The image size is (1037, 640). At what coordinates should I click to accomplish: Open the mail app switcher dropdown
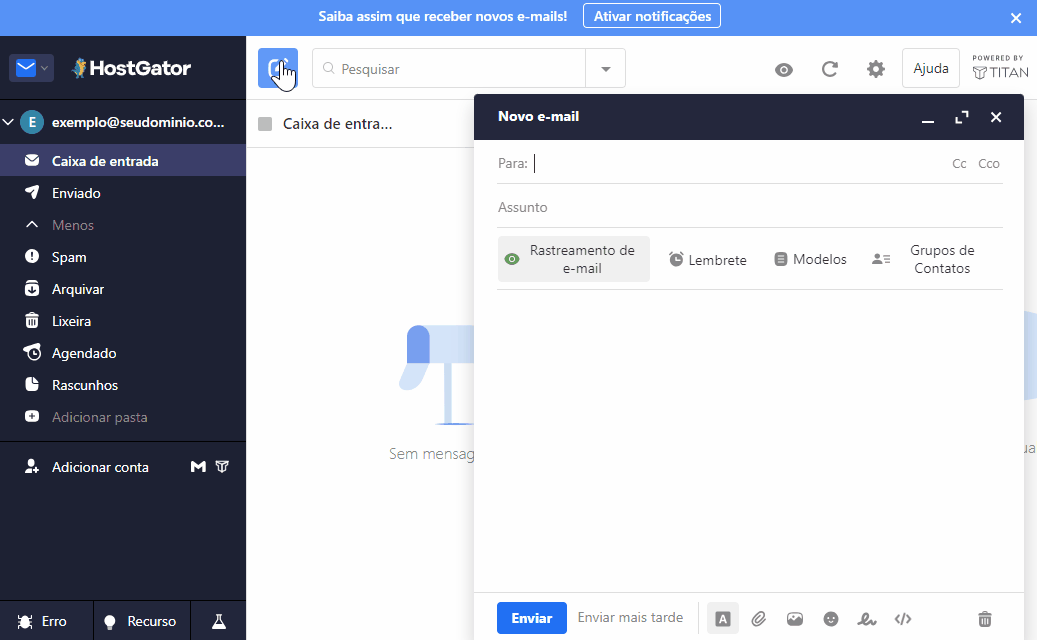[31, 68]
